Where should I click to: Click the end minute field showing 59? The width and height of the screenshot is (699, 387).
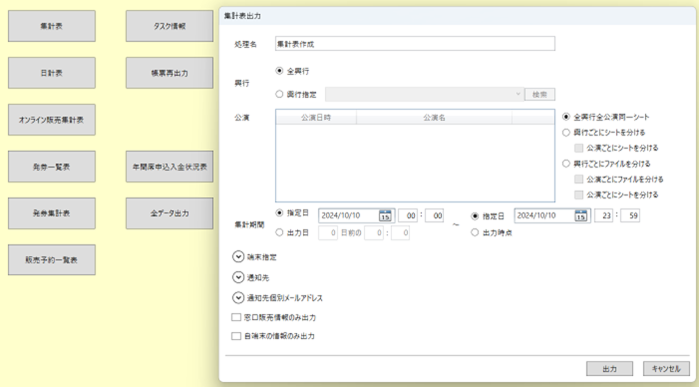tap(630, 216)
